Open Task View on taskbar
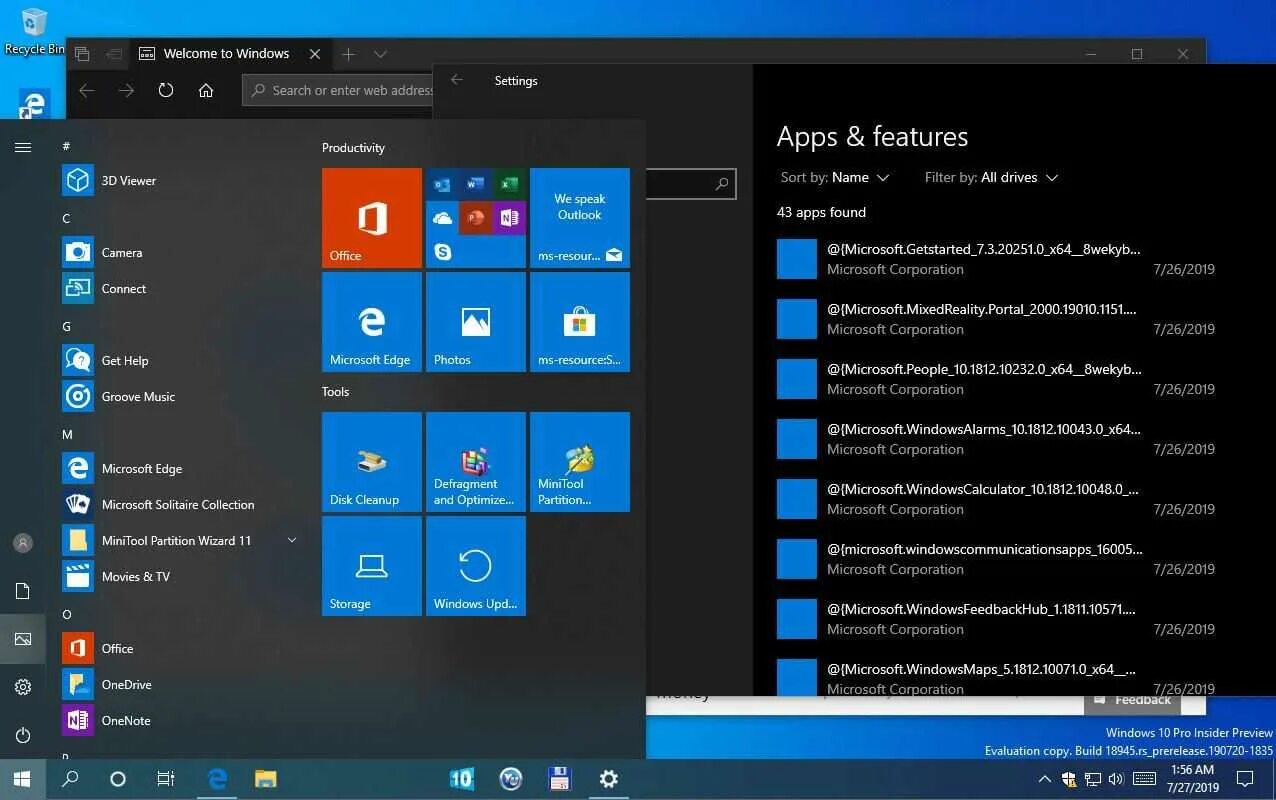Viewport: 1276px width, 800px height. [x=166, y=779]
